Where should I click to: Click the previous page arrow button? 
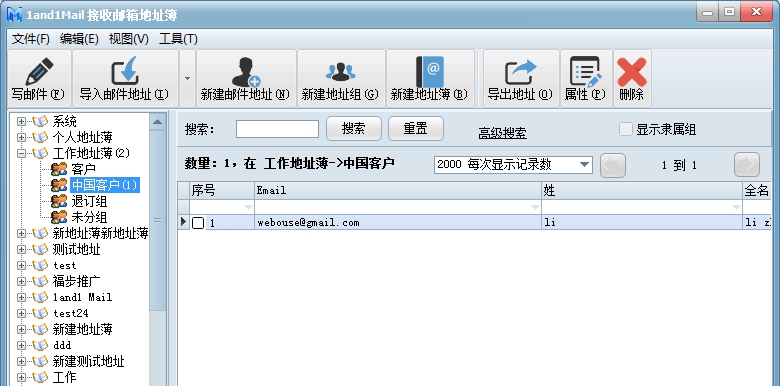(613, 165)
